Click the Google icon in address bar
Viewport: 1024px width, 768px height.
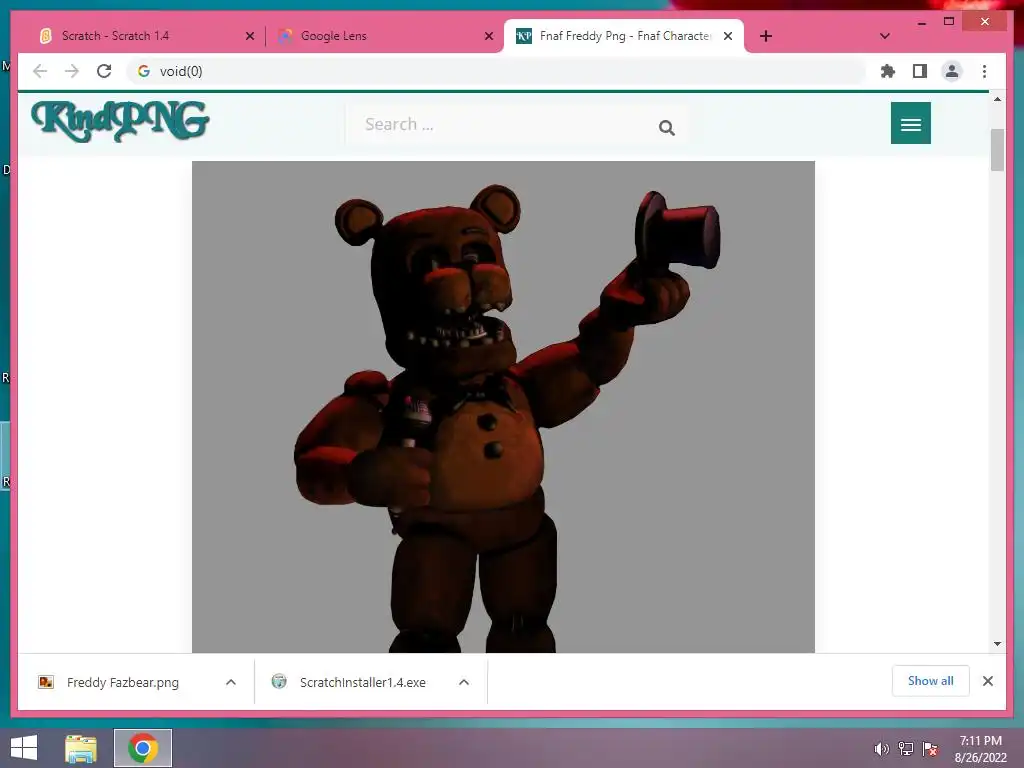coord(144,71)
